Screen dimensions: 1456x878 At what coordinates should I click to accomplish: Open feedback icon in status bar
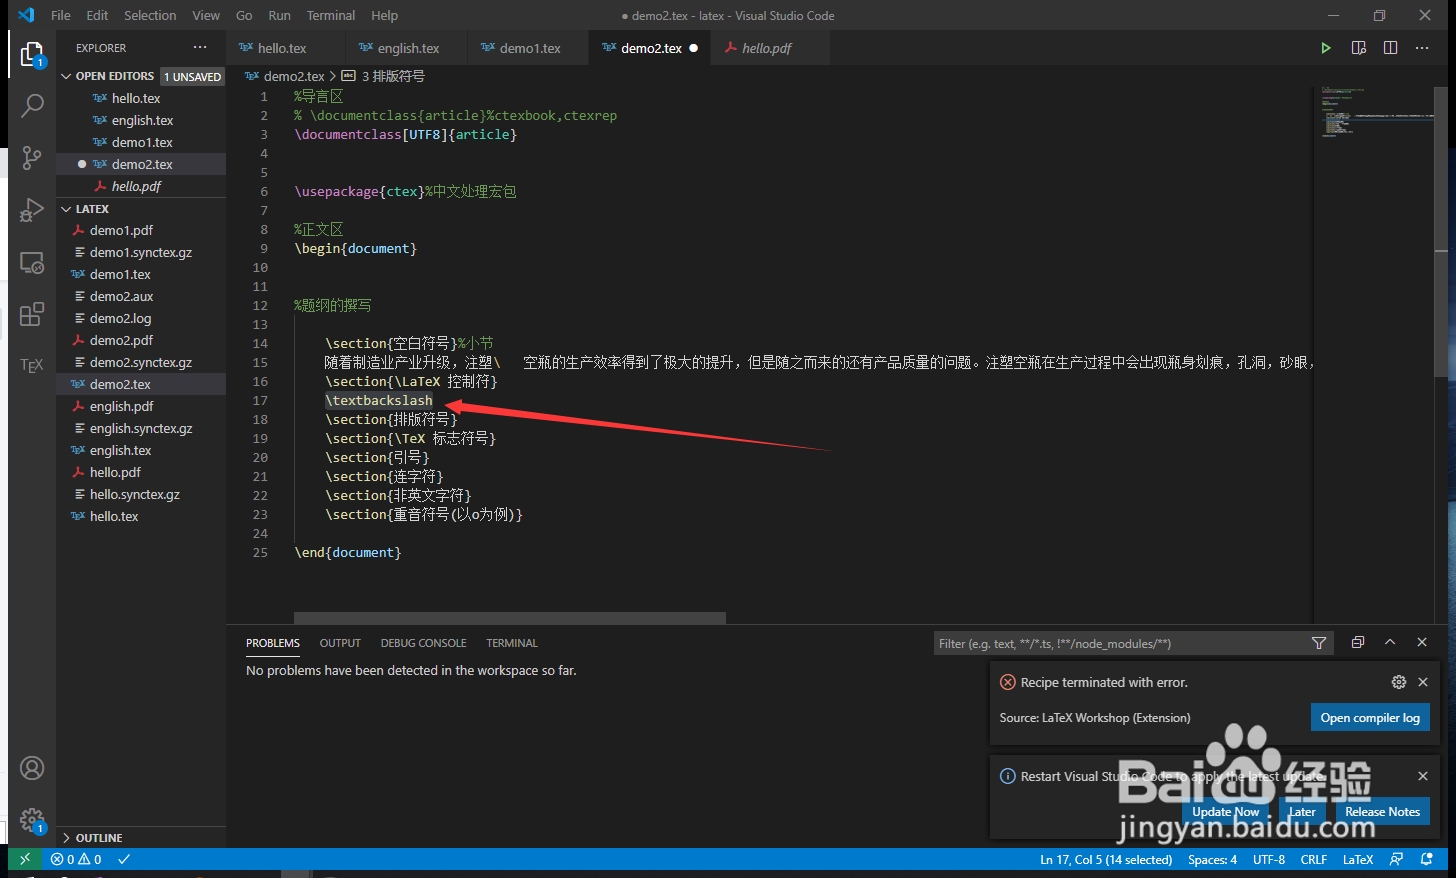click(1397, 859)
